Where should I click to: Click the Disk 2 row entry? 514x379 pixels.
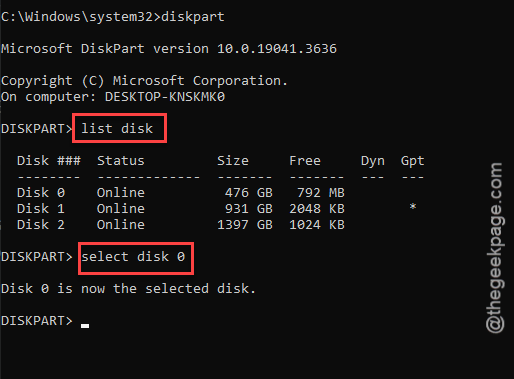[181, 225]
